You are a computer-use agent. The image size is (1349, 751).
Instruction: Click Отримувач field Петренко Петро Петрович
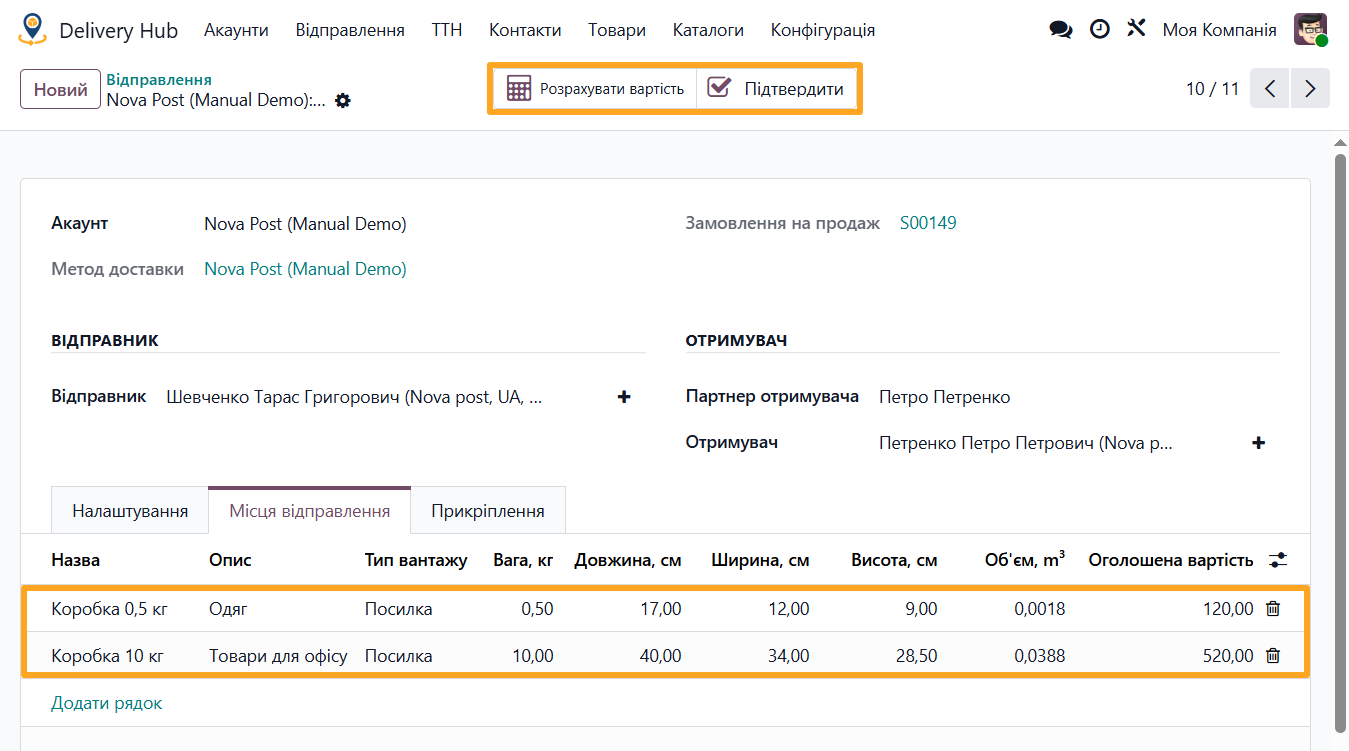click(x=1025, y=442)
